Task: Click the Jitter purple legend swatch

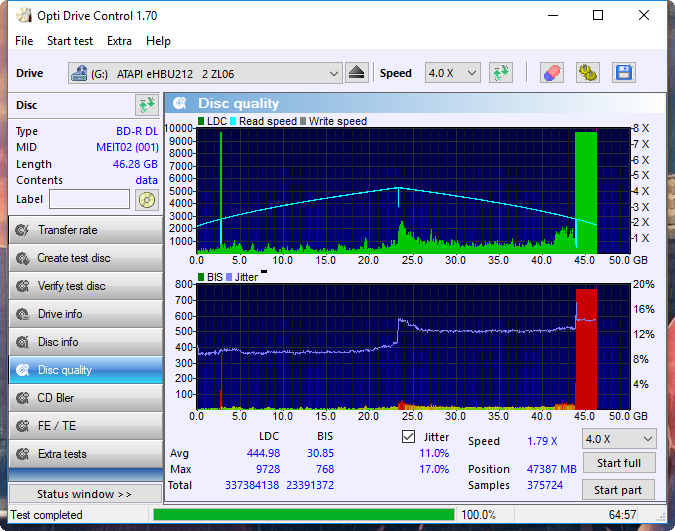Action: tap(229, 277)
